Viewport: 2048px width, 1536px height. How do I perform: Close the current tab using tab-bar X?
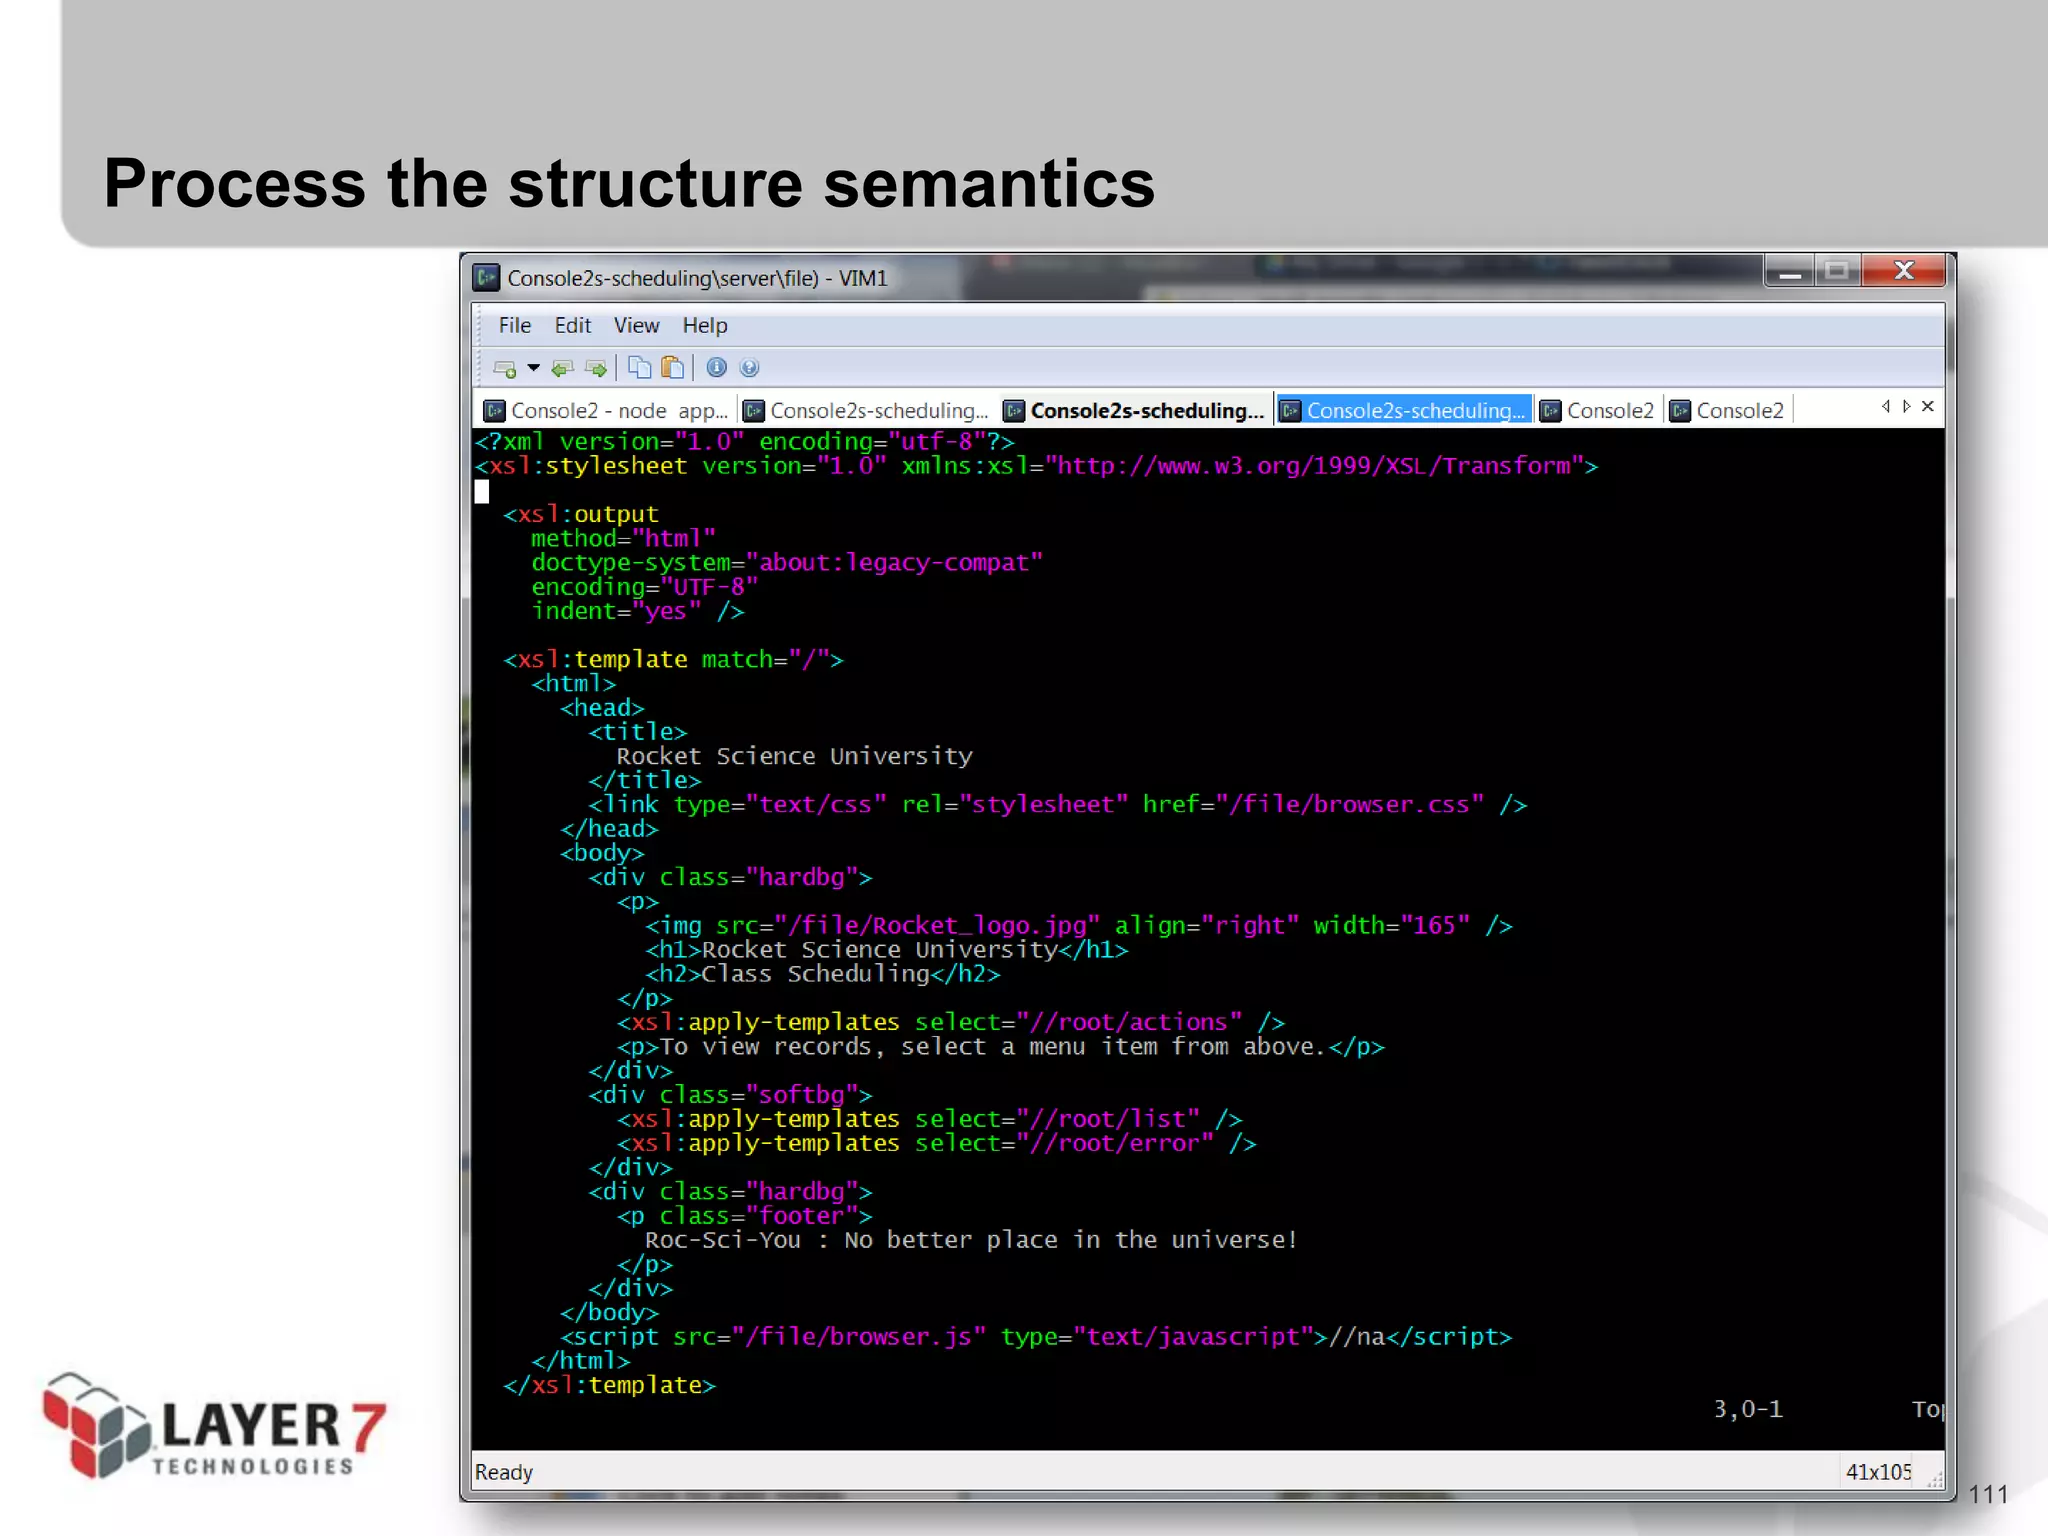[1928, 406]
